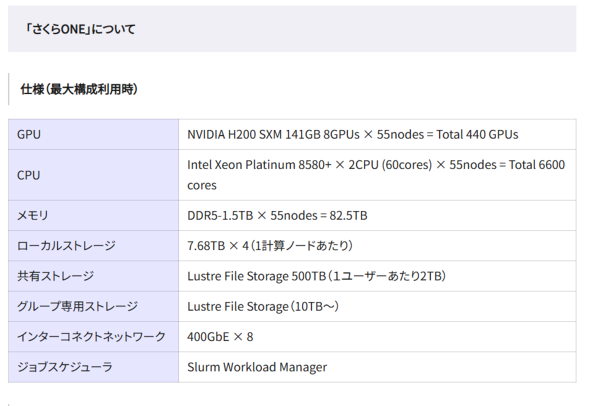Image resolution: width=590 pixels, height=406 pixels.
Task: Click the インターコネクトネットワーク row label
Action: tap(91, 336)
